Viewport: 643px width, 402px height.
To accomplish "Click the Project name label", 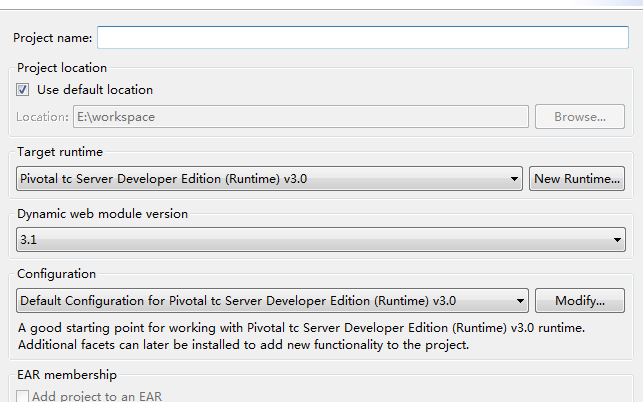I will click(x=52, y=38).
